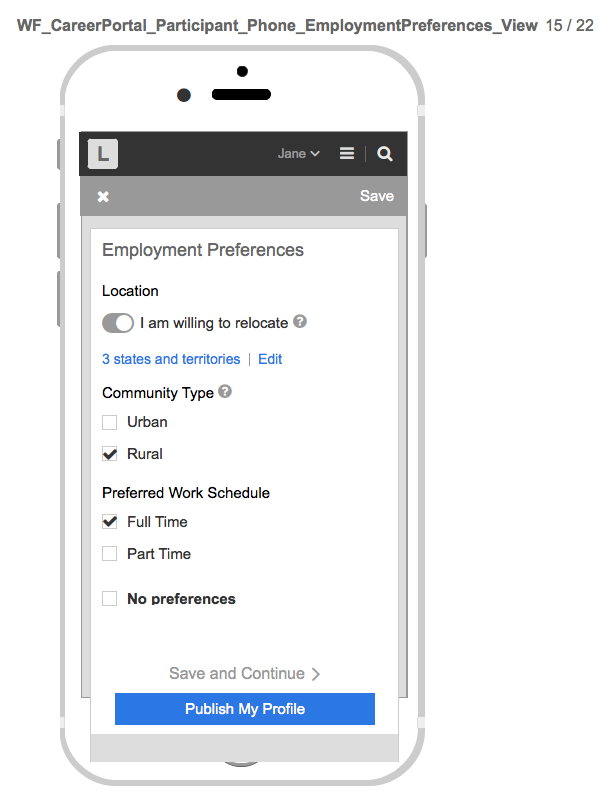Enable the No preferences checkbox
Image resolution: width=614 pixels, height=801 pixels.
pos(110,599)
